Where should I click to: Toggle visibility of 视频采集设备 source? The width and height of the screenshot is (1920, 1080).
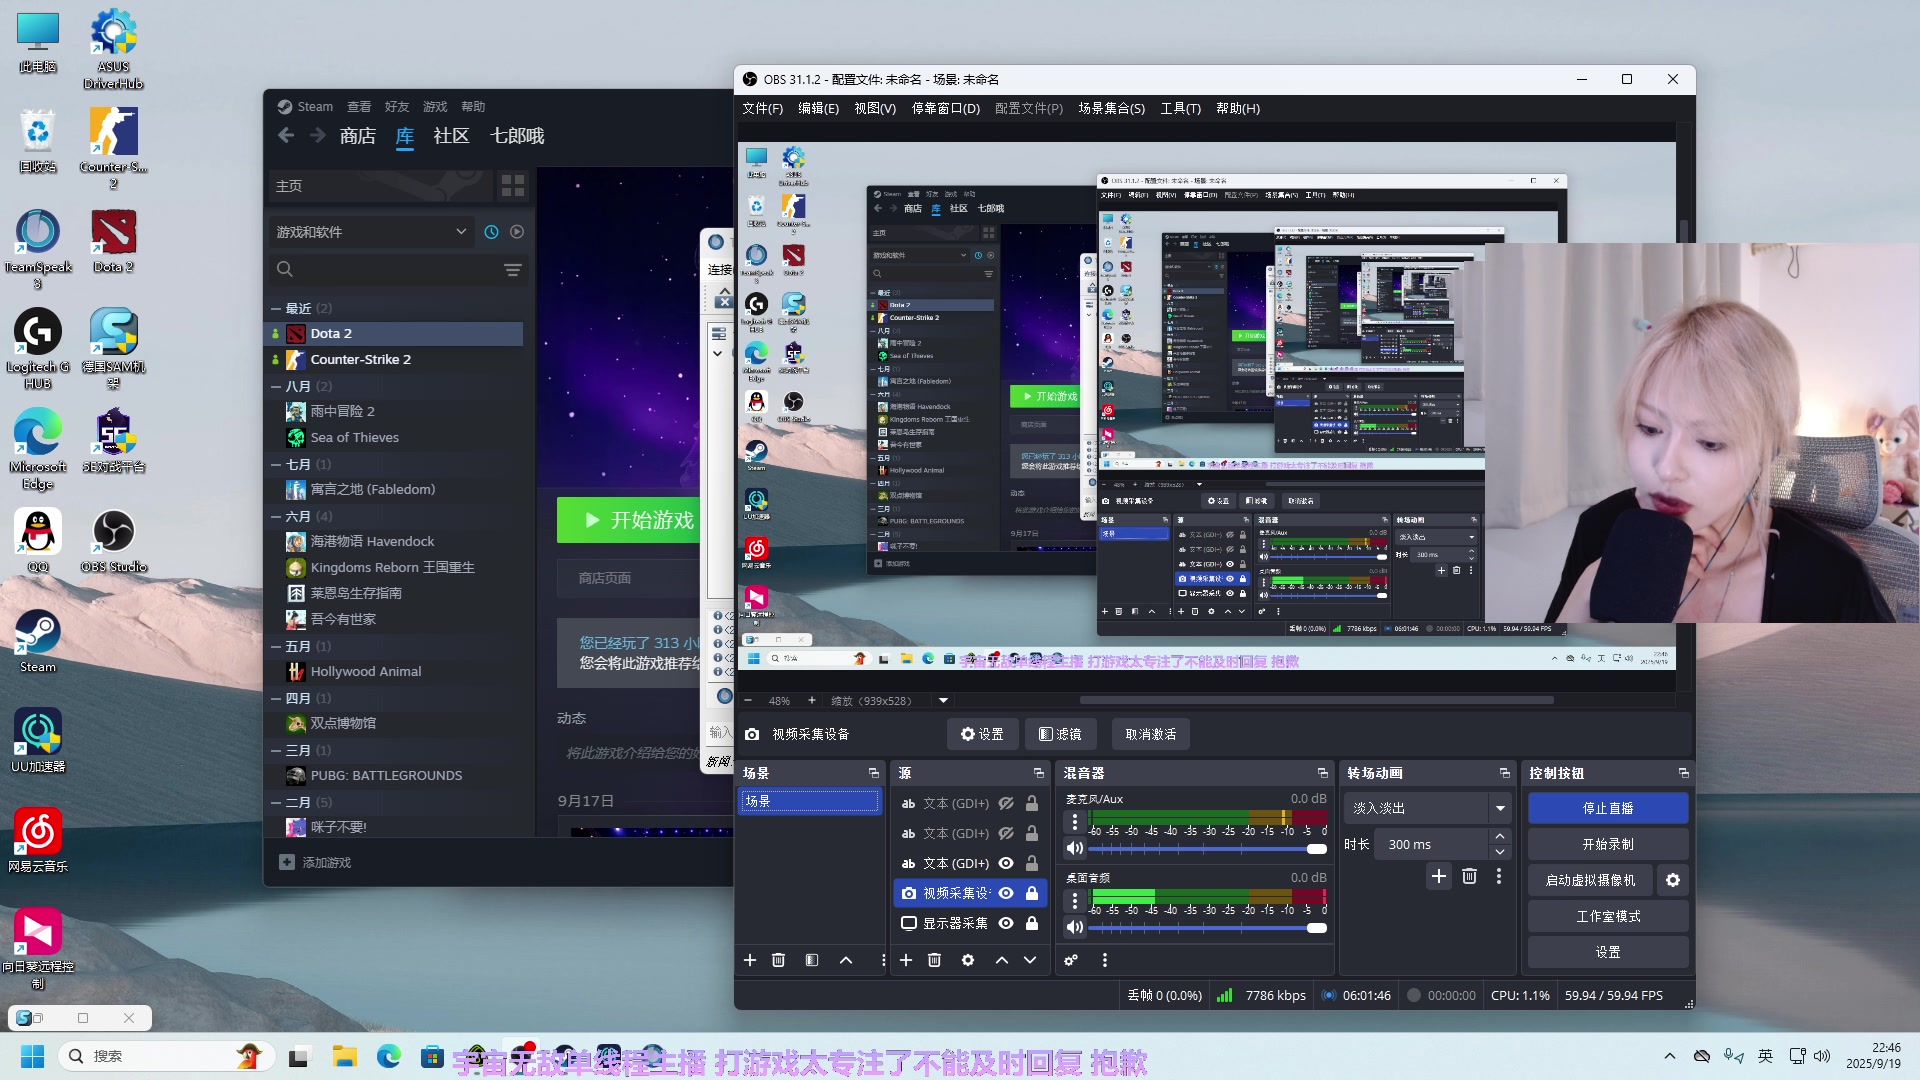tap(1007, 893)
